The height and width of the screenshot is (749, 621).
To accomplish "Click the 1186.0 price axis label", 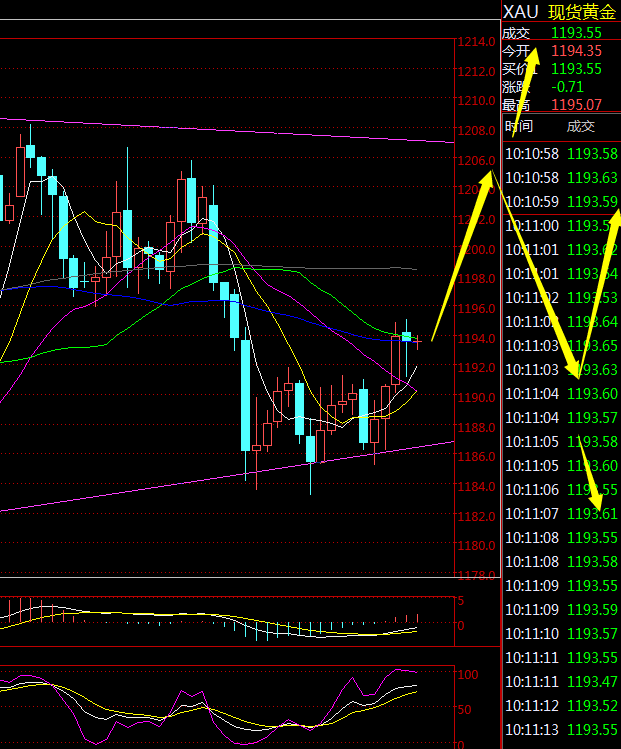I will pos(476,457).
